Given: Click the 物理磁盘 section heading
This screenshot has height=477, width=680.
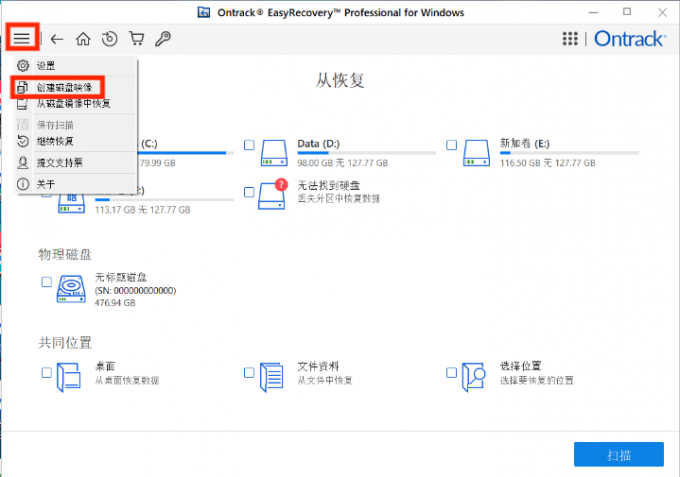Looking at the screenshot, I should pyautogui.click(x=65, y=255).
